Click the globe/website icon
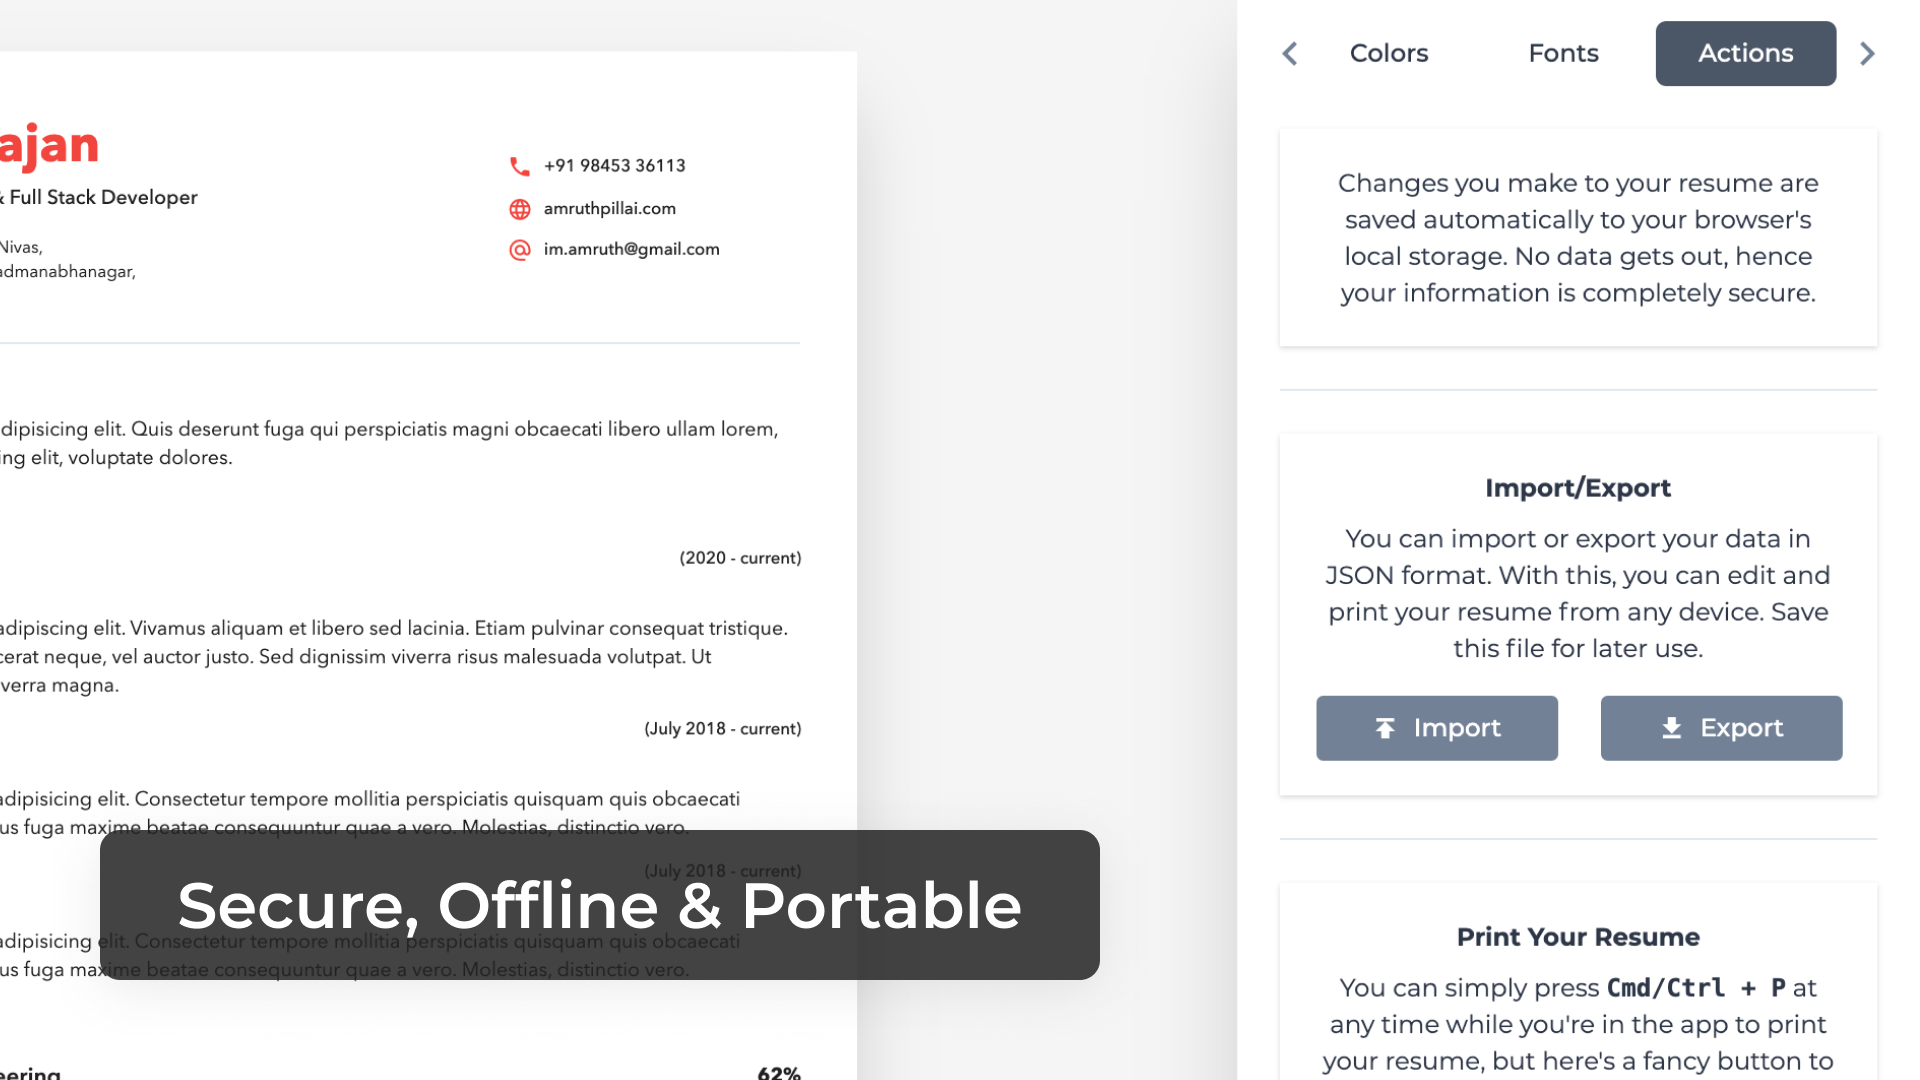The height and width of the screenshot is (1080, 1920). [x=520, y=208]
